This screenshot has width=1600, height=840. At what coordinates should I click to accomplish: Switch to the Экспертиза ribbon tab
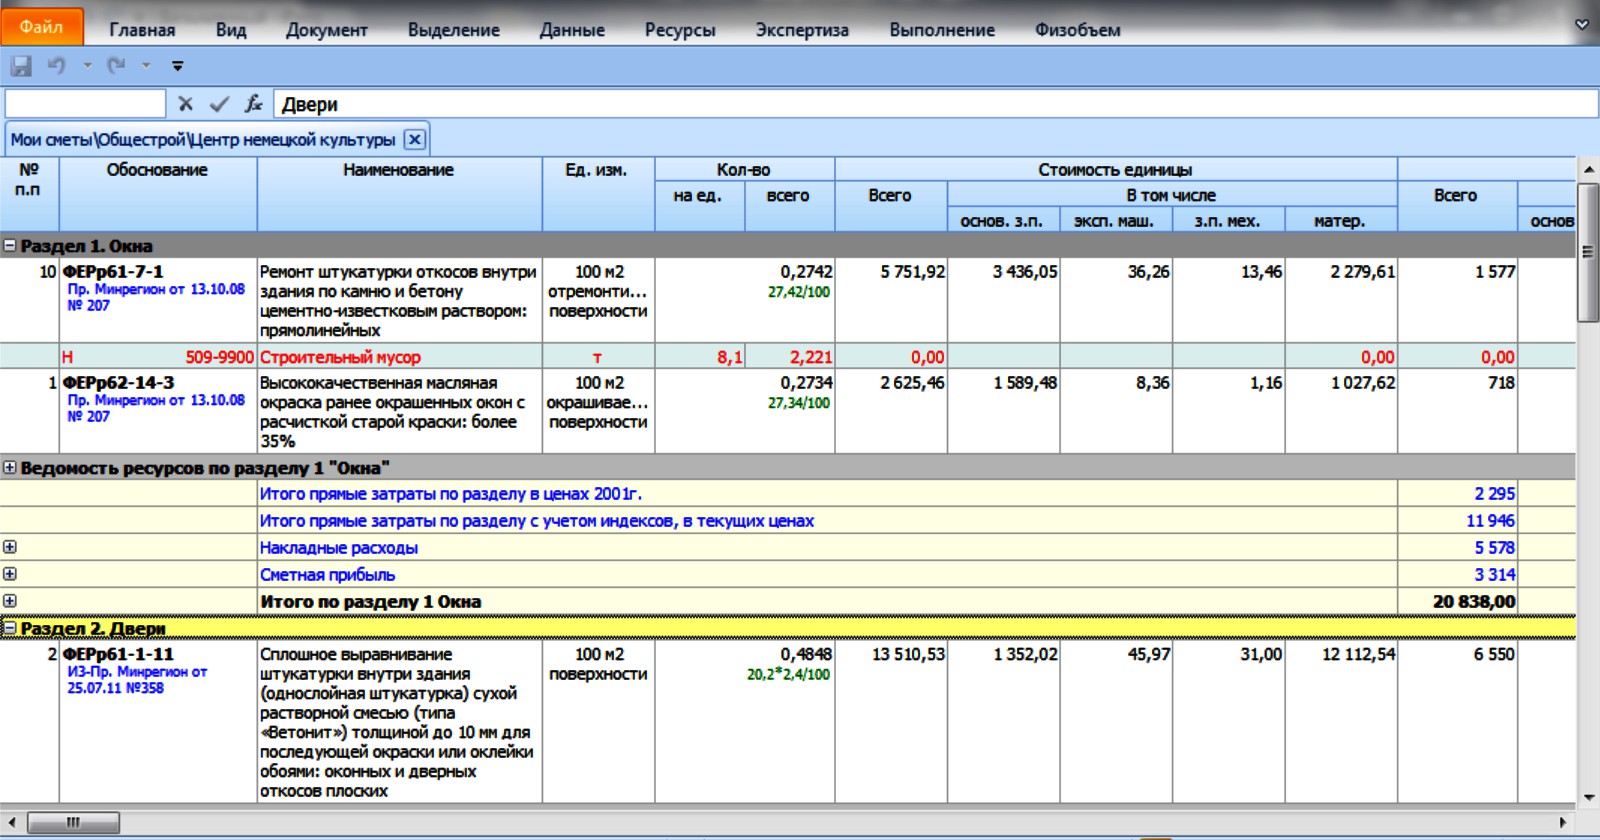tap(802, 30)
